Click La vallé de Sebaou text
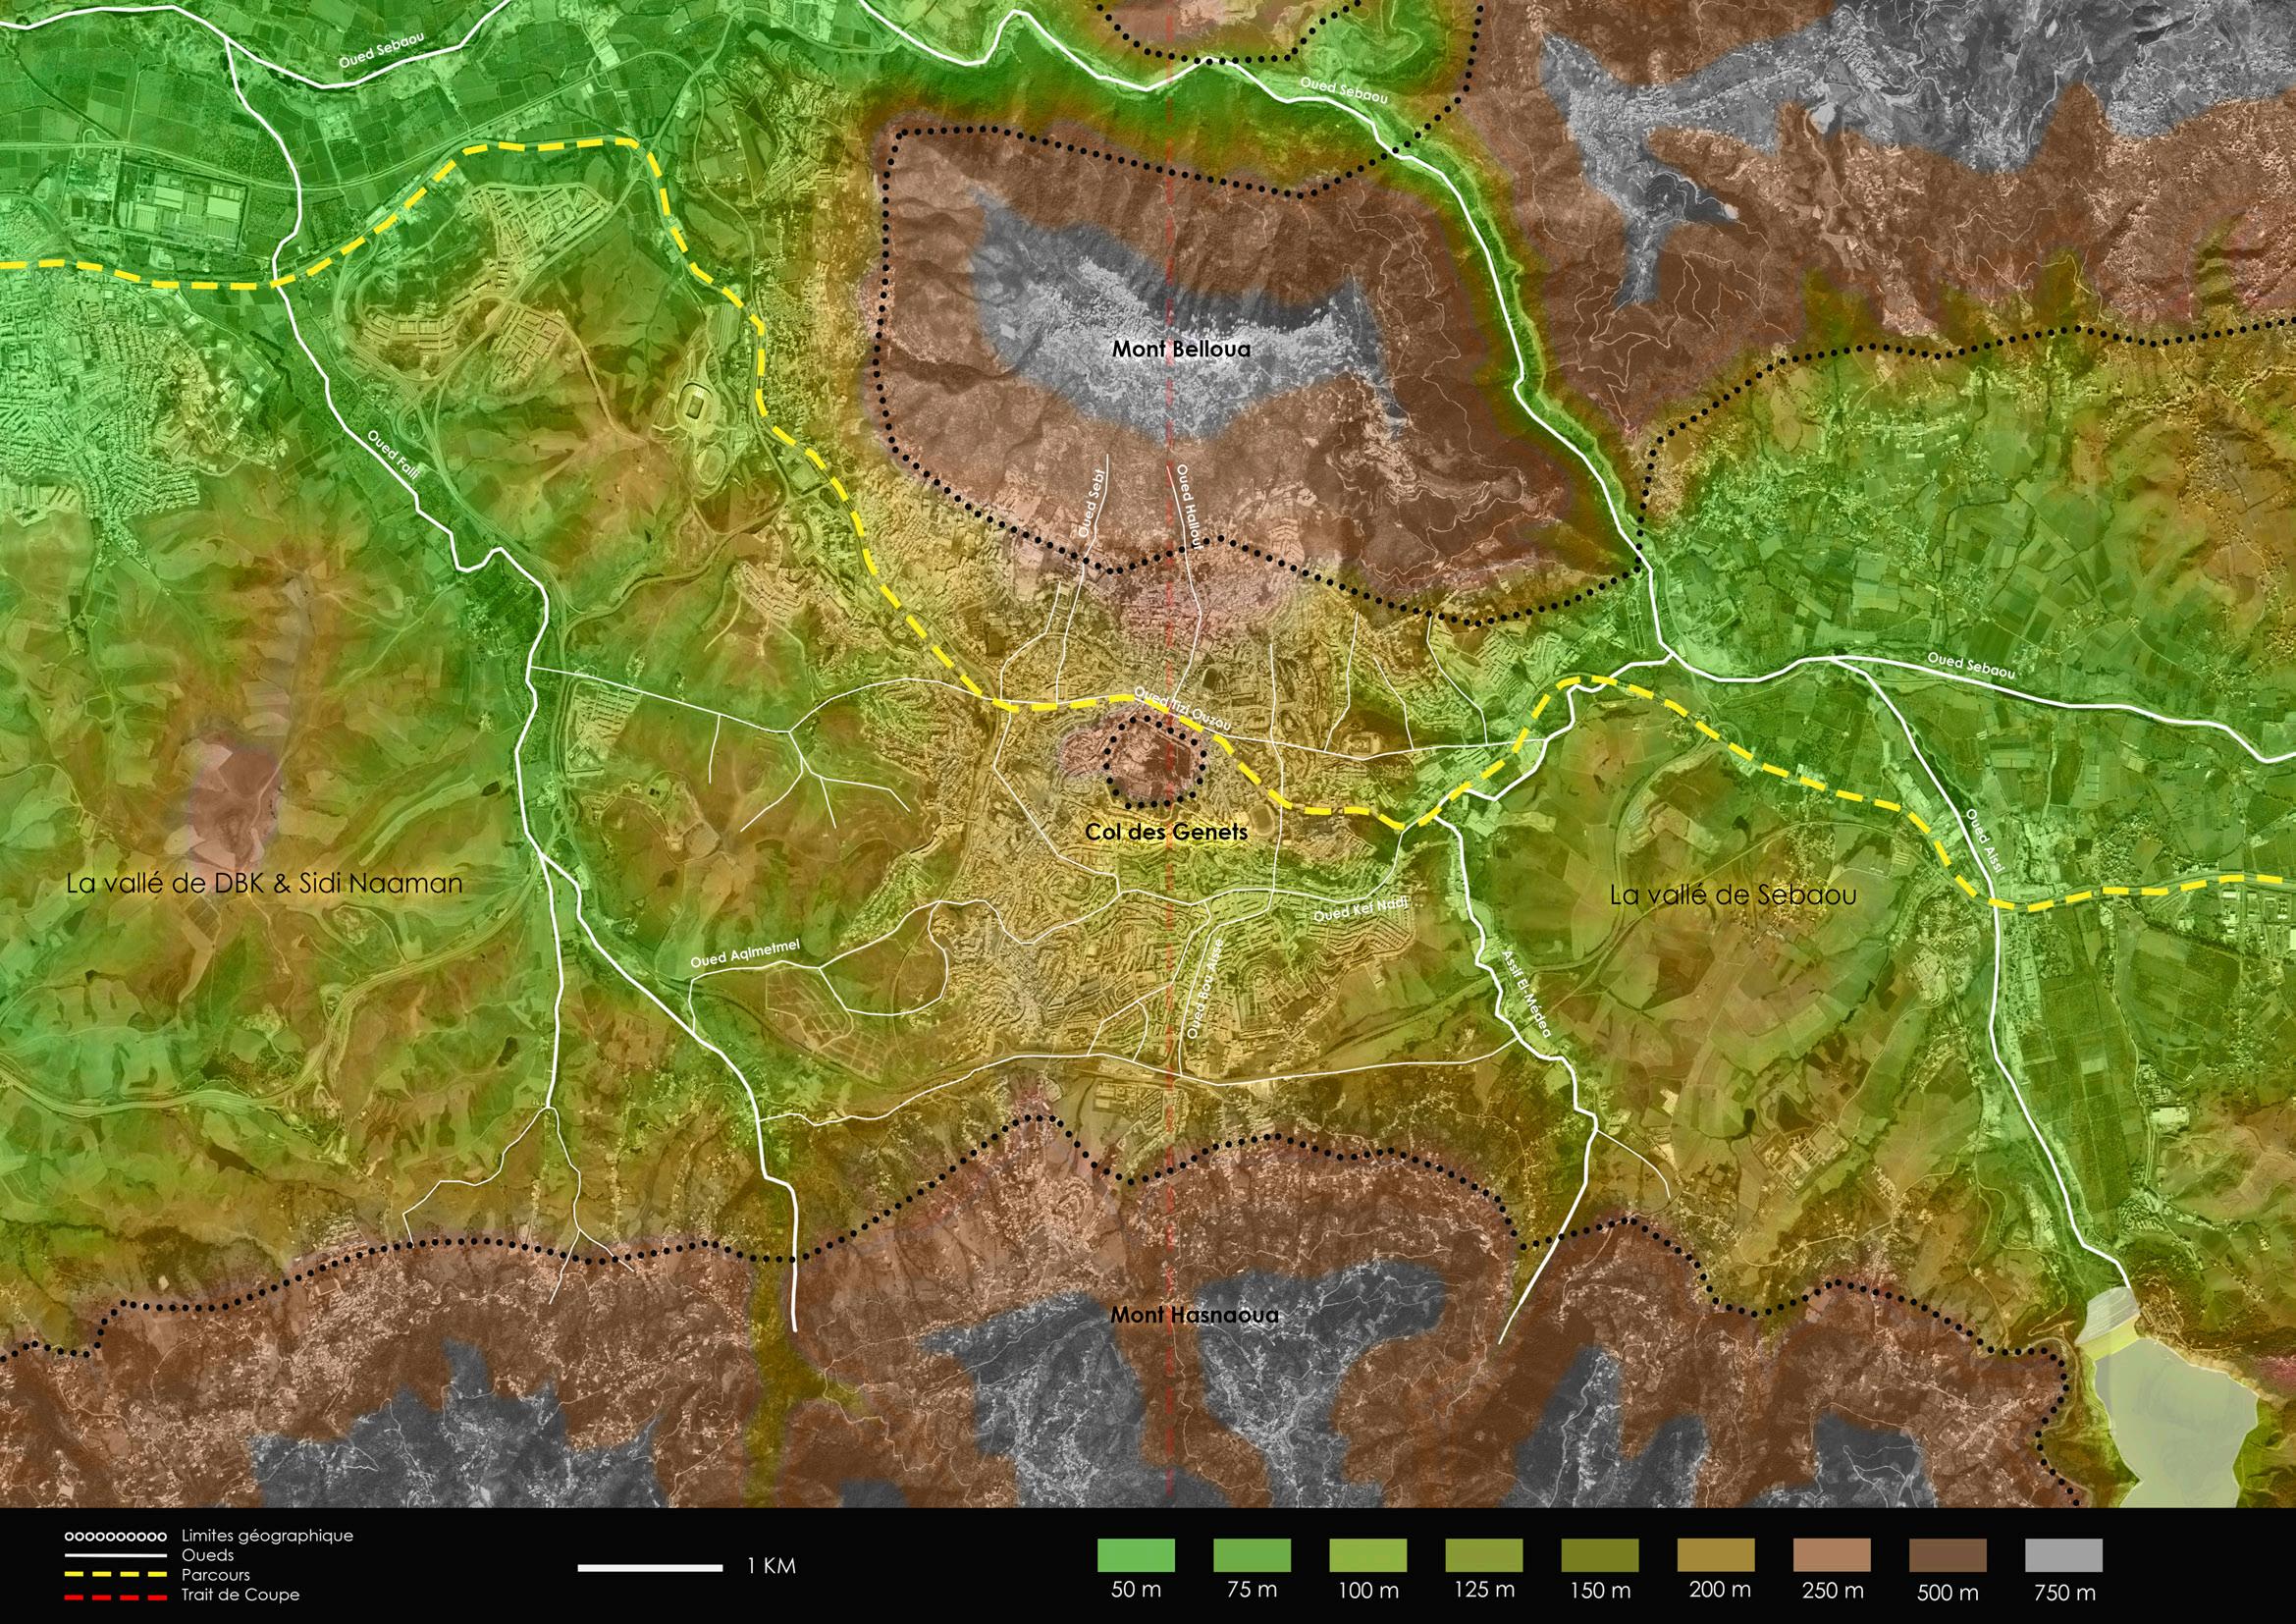The width and height of the screenshot is (2296, 1624). [1733, 896]
